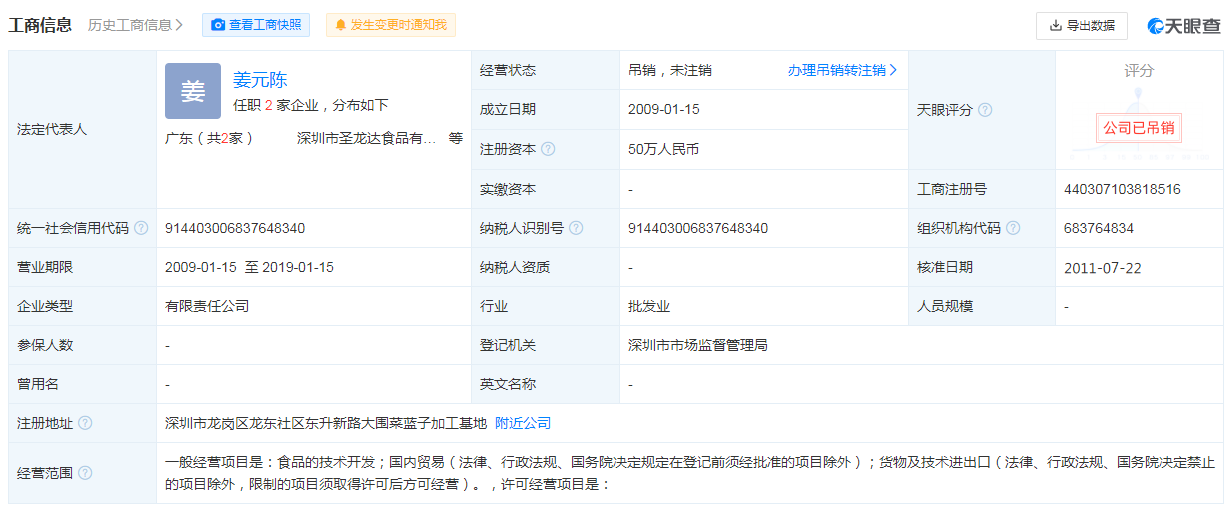Image resolution: width=1230 pixels, height=505 pixels.
Task: Open legal representative 姜元陈 profile
Action: click(x=260, y=80)
